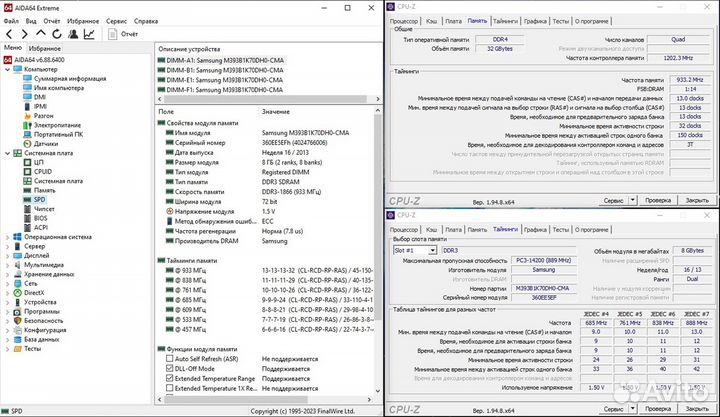Open ЦП item under Системная плата
Viewport: 720px width, 417px height.
(x=39, y=162)
